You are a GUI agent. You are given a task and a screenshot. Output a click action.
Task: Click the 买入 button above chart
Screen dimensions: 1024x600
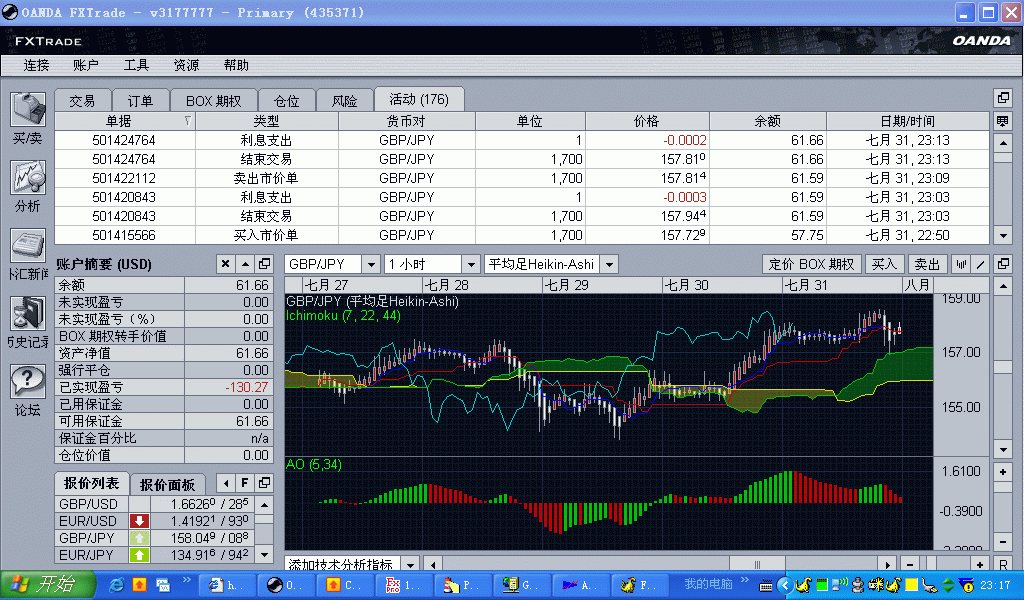(x=884, y=264)
